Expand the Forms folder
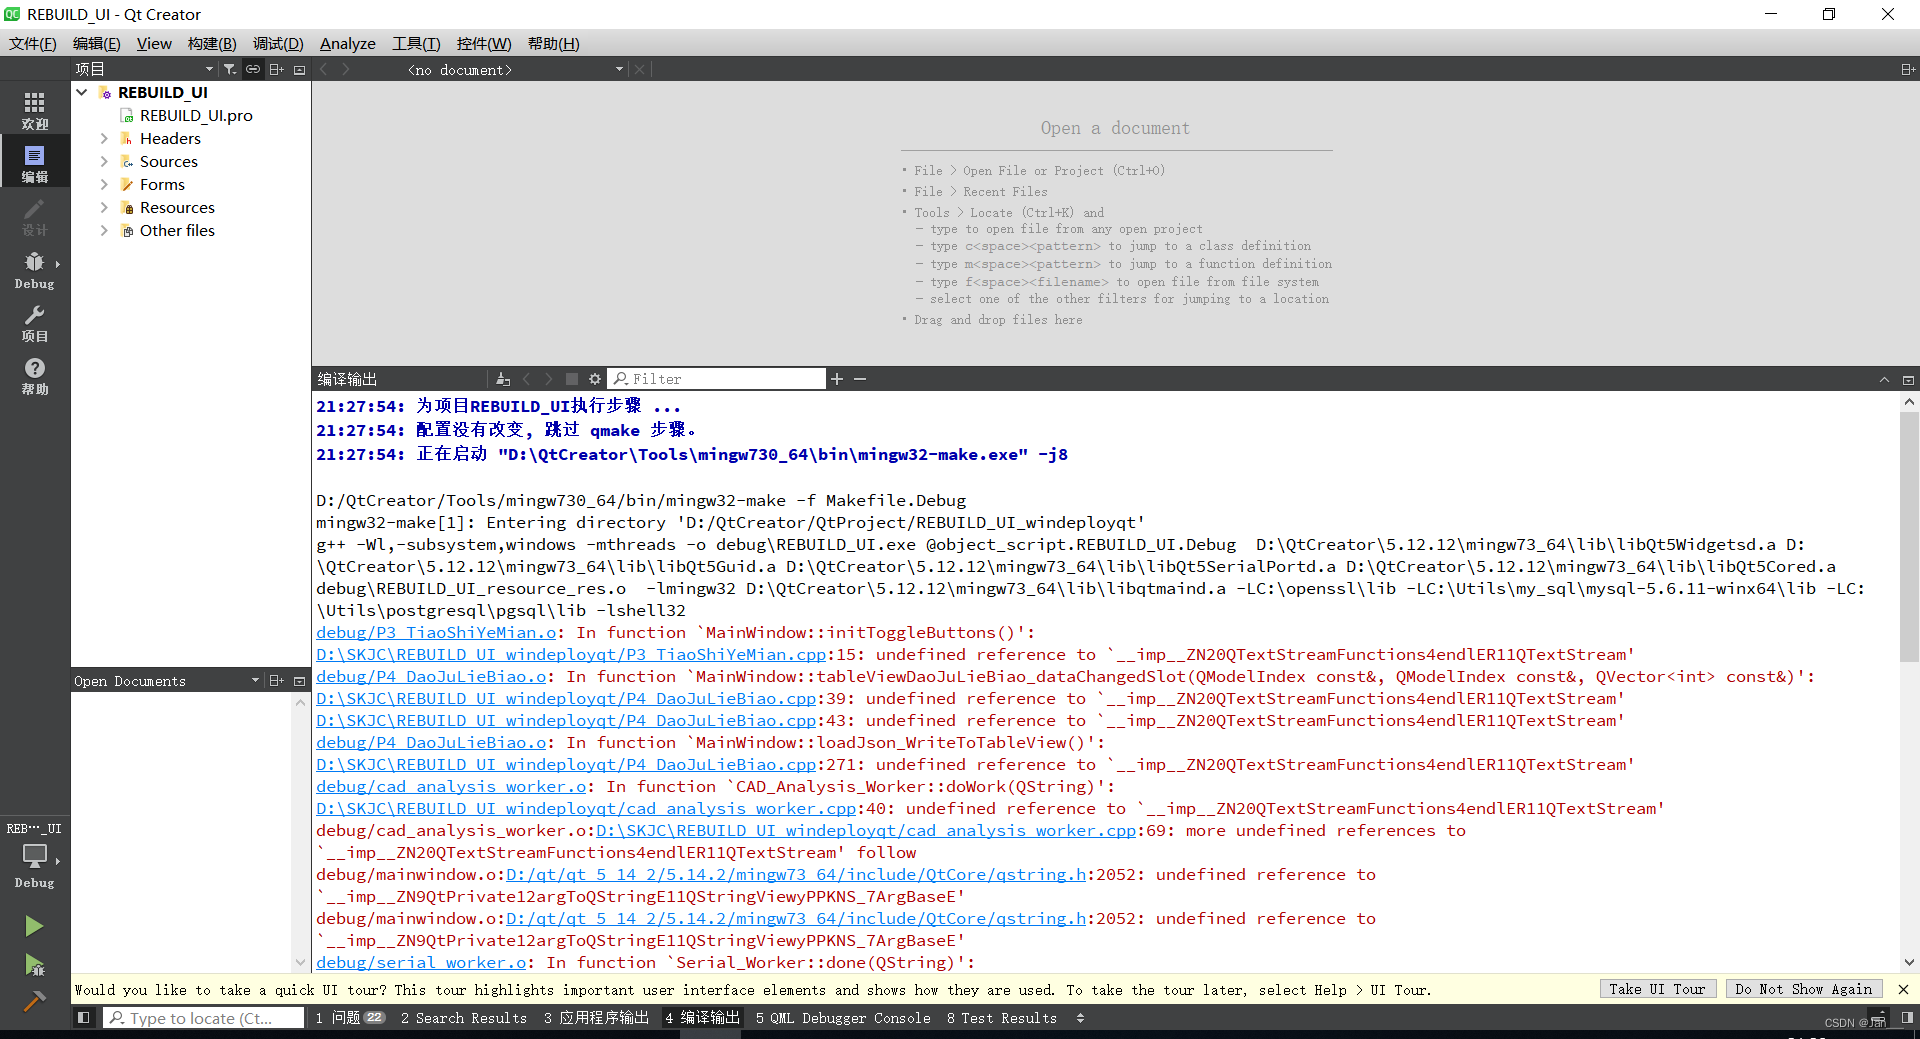This screenshot has height=1039, width=1920. [x=104, y=184]
